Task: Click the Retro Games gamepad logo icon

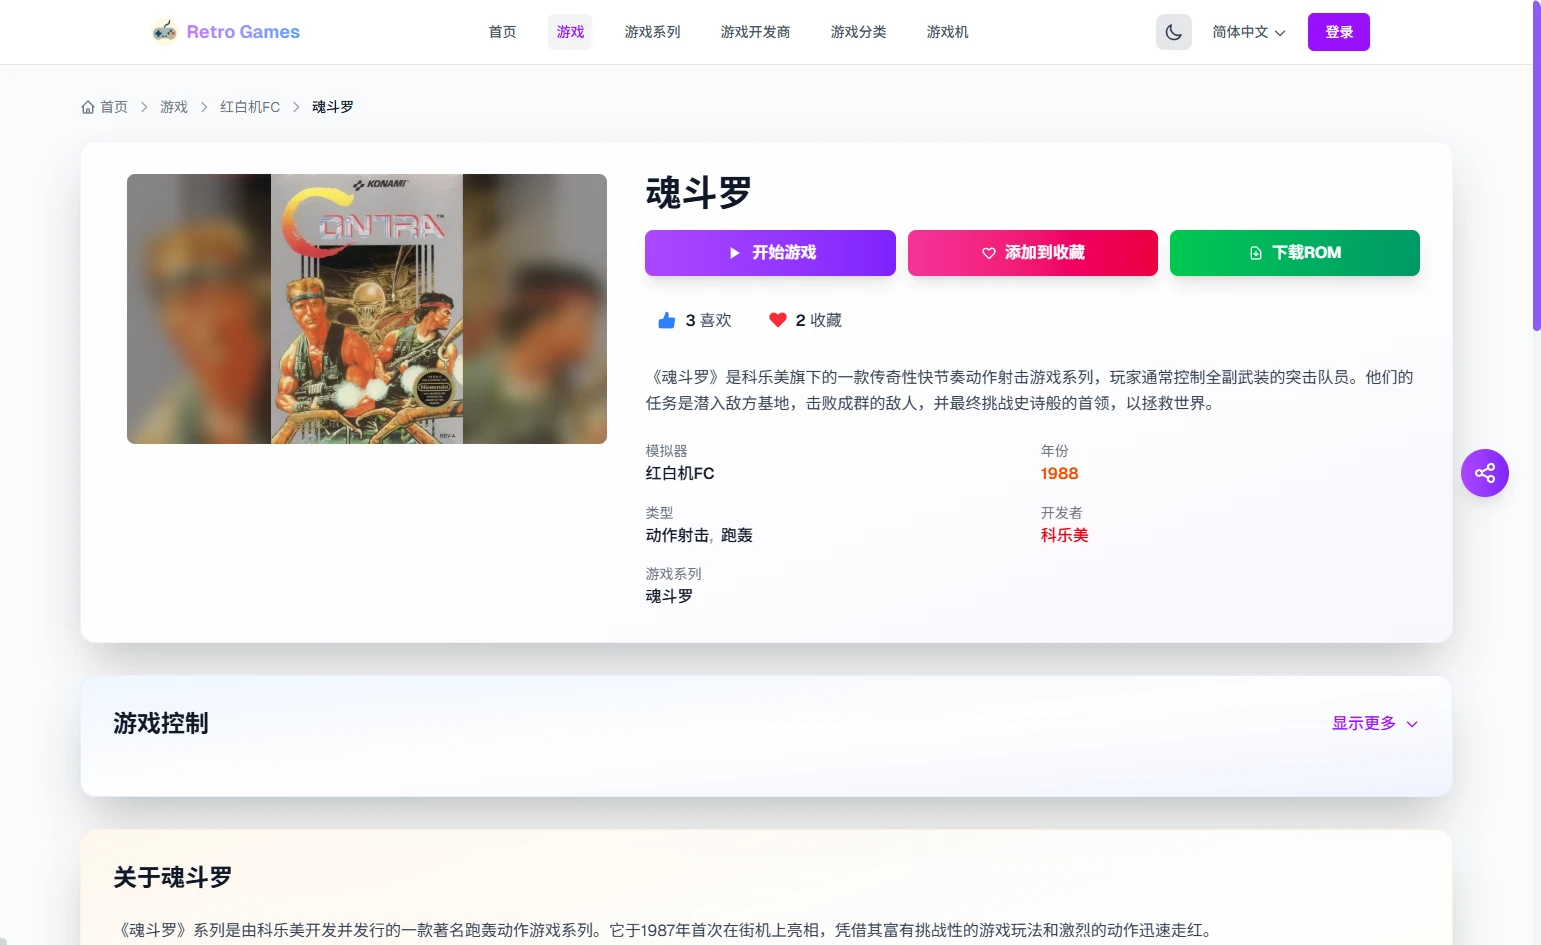Action: click(164, 32)
